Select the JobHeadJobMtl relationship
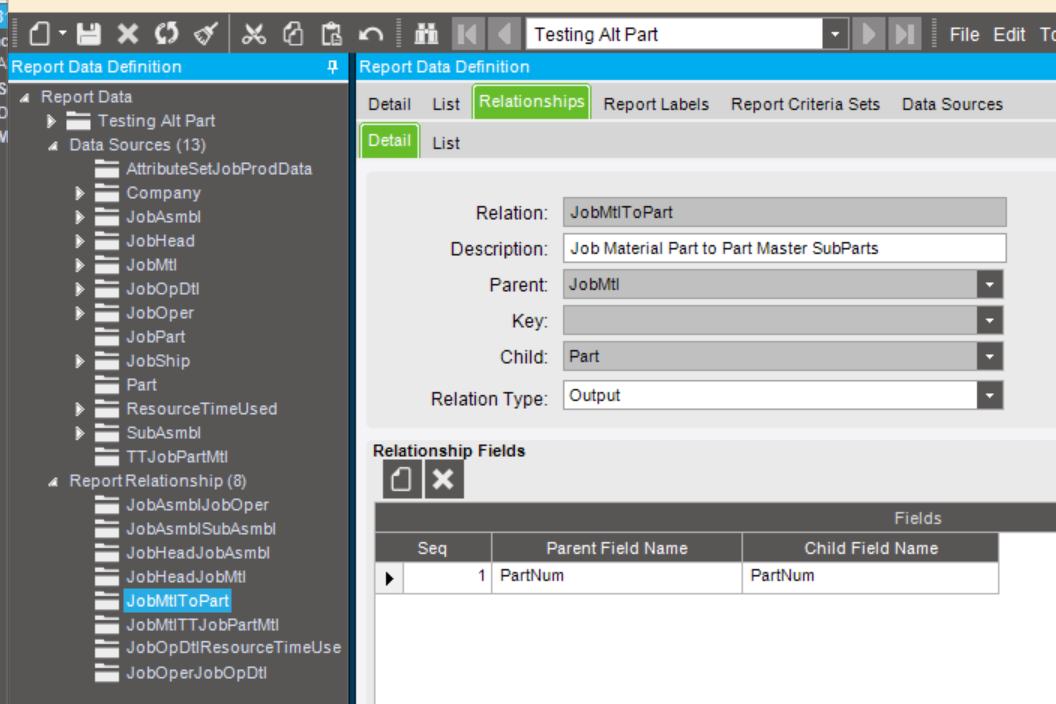 coord(186,577)
